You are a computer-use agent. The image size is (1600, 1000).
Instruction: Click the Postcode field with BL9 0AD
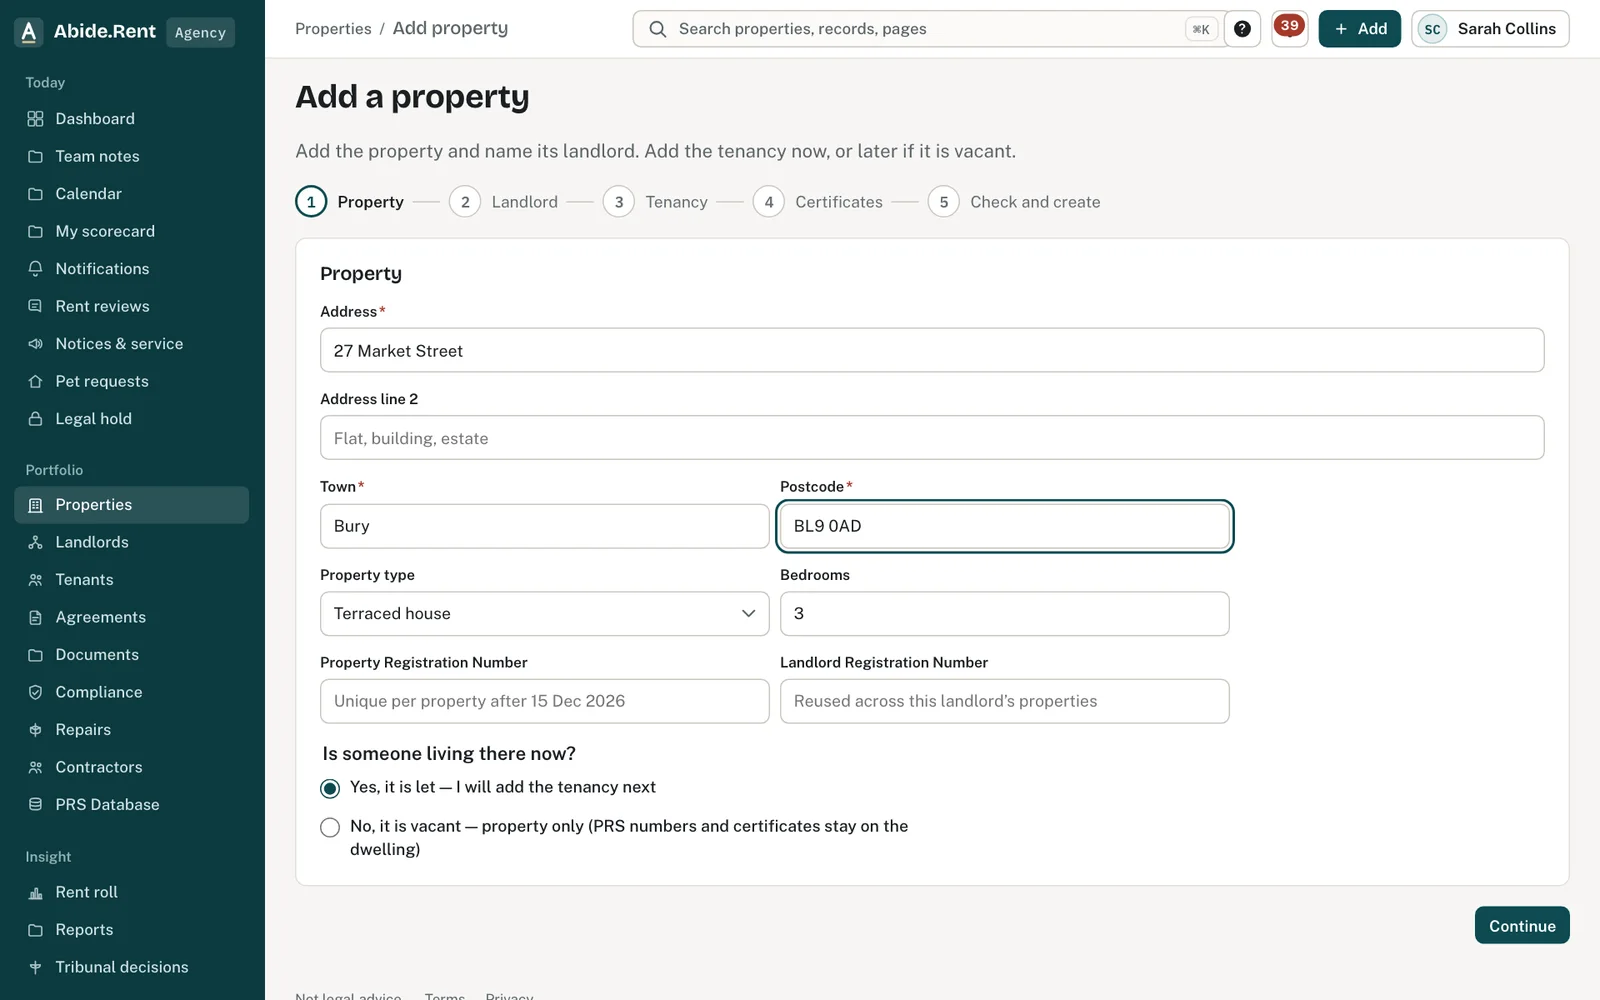click(1004, 526)
